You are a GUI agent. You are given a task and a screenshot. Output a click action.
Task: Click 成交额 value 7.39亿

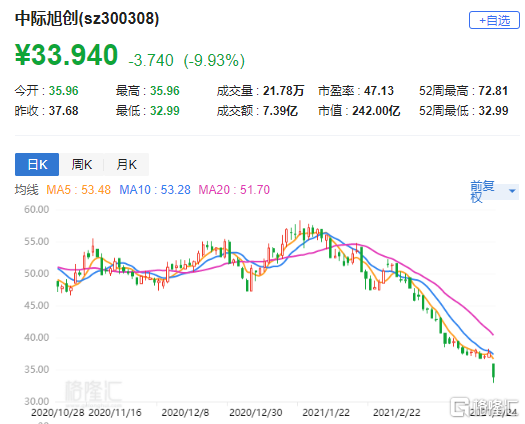coord(280,111)
